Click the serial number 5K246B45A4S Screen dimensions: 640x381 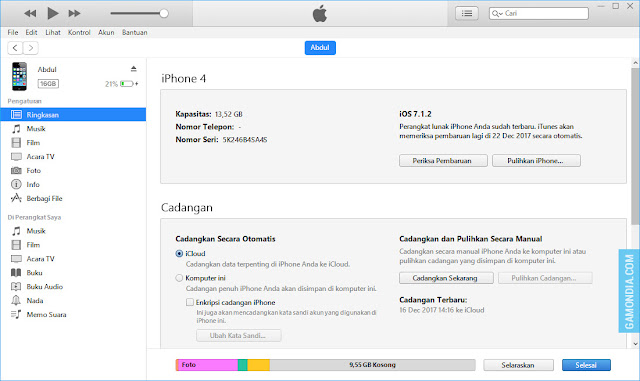[x=244, y=140]
